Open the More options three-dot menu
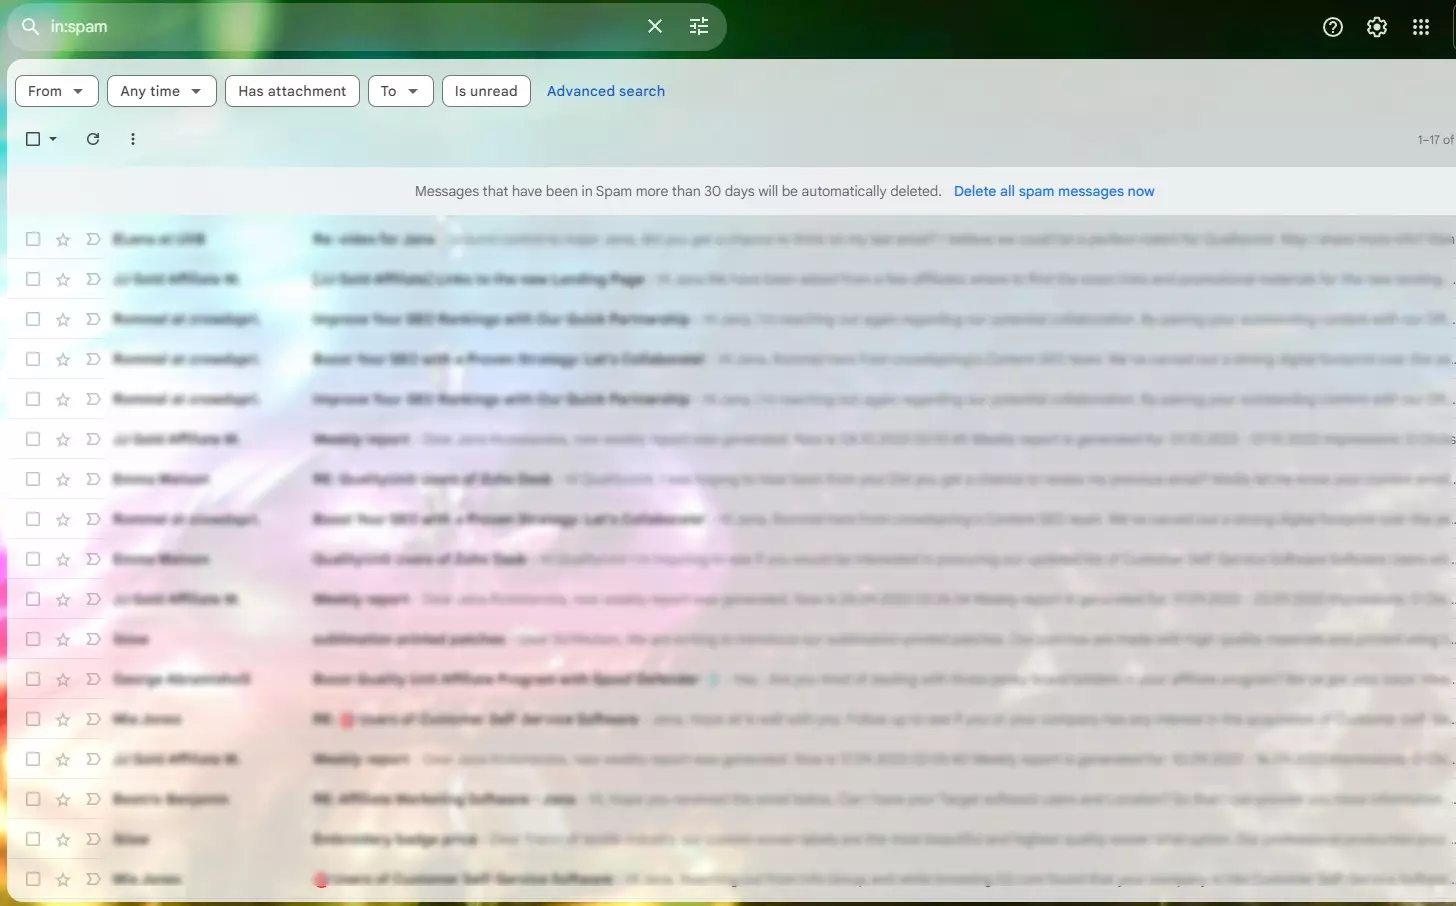 133,139
